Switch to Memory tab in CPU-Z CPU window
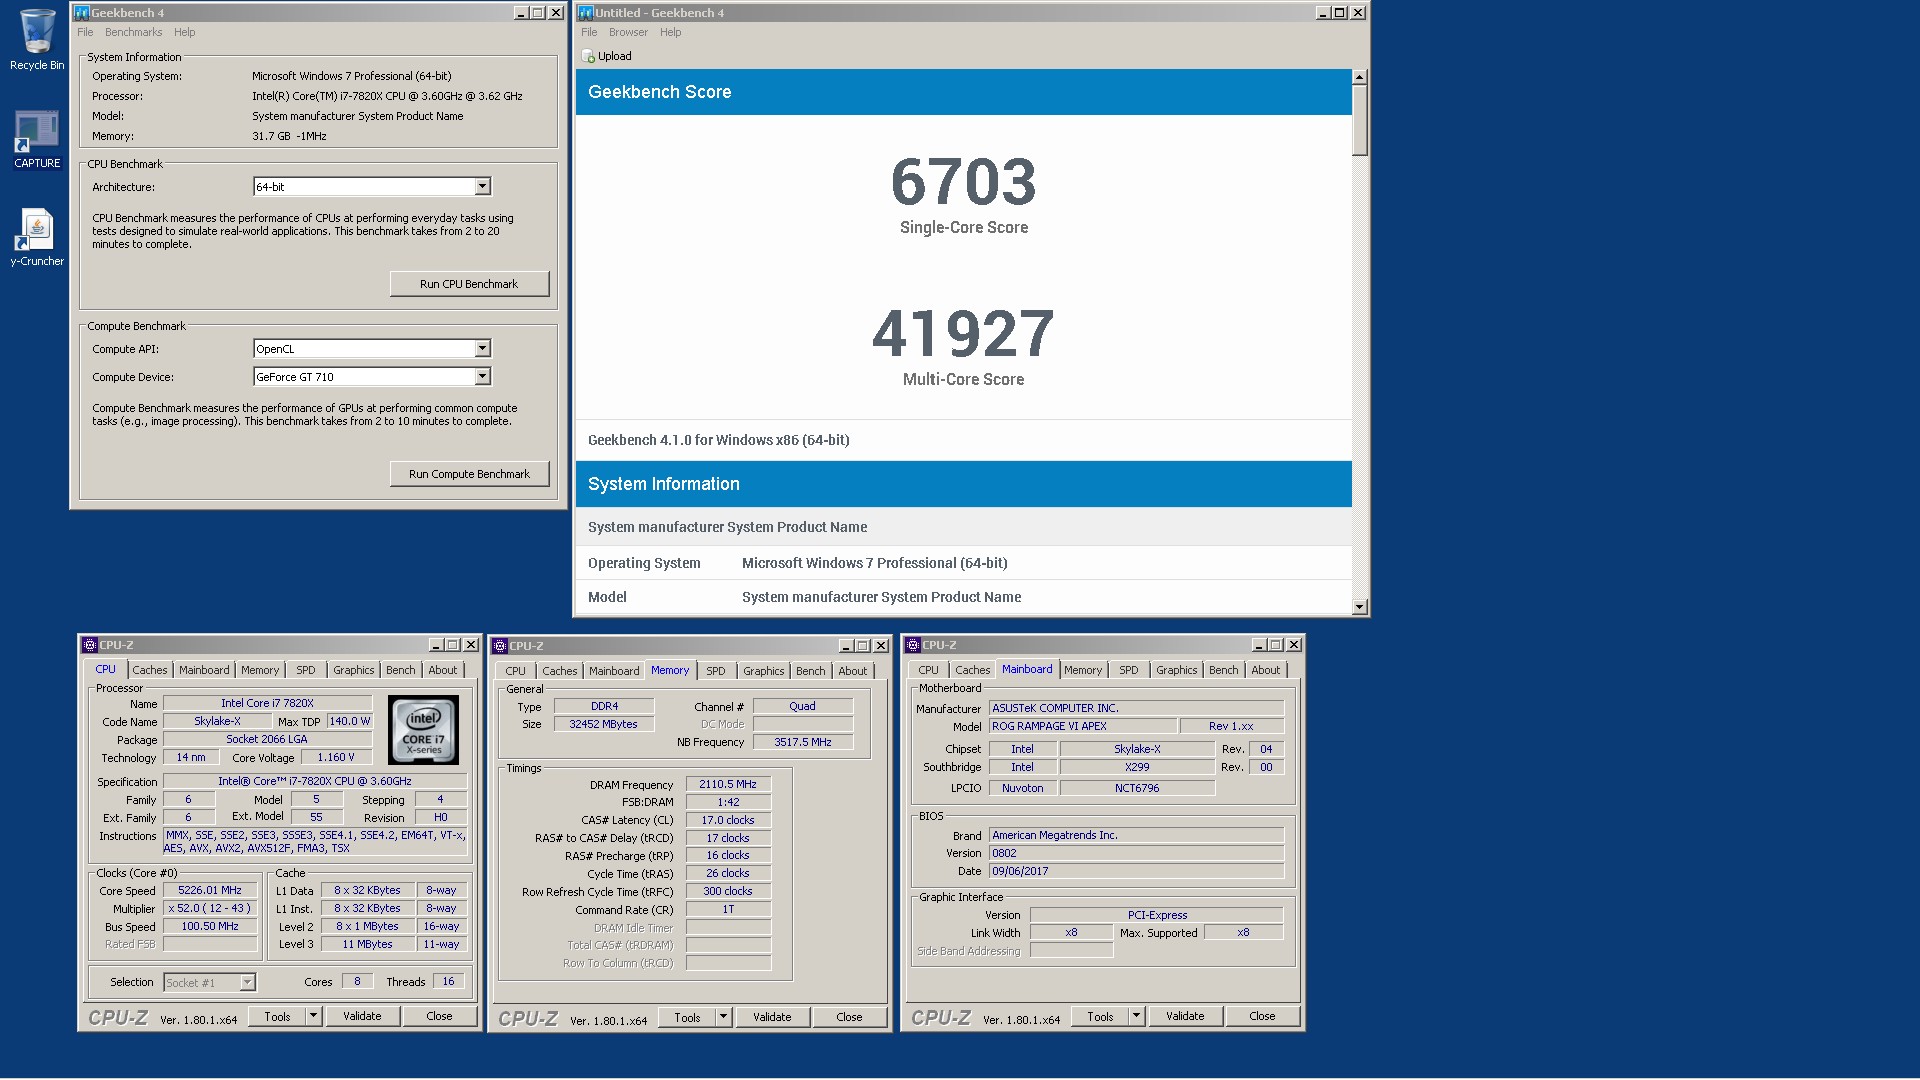The height and width of the screenshot is (1080, 1920). pyautogui.click(x=260, y=670)
